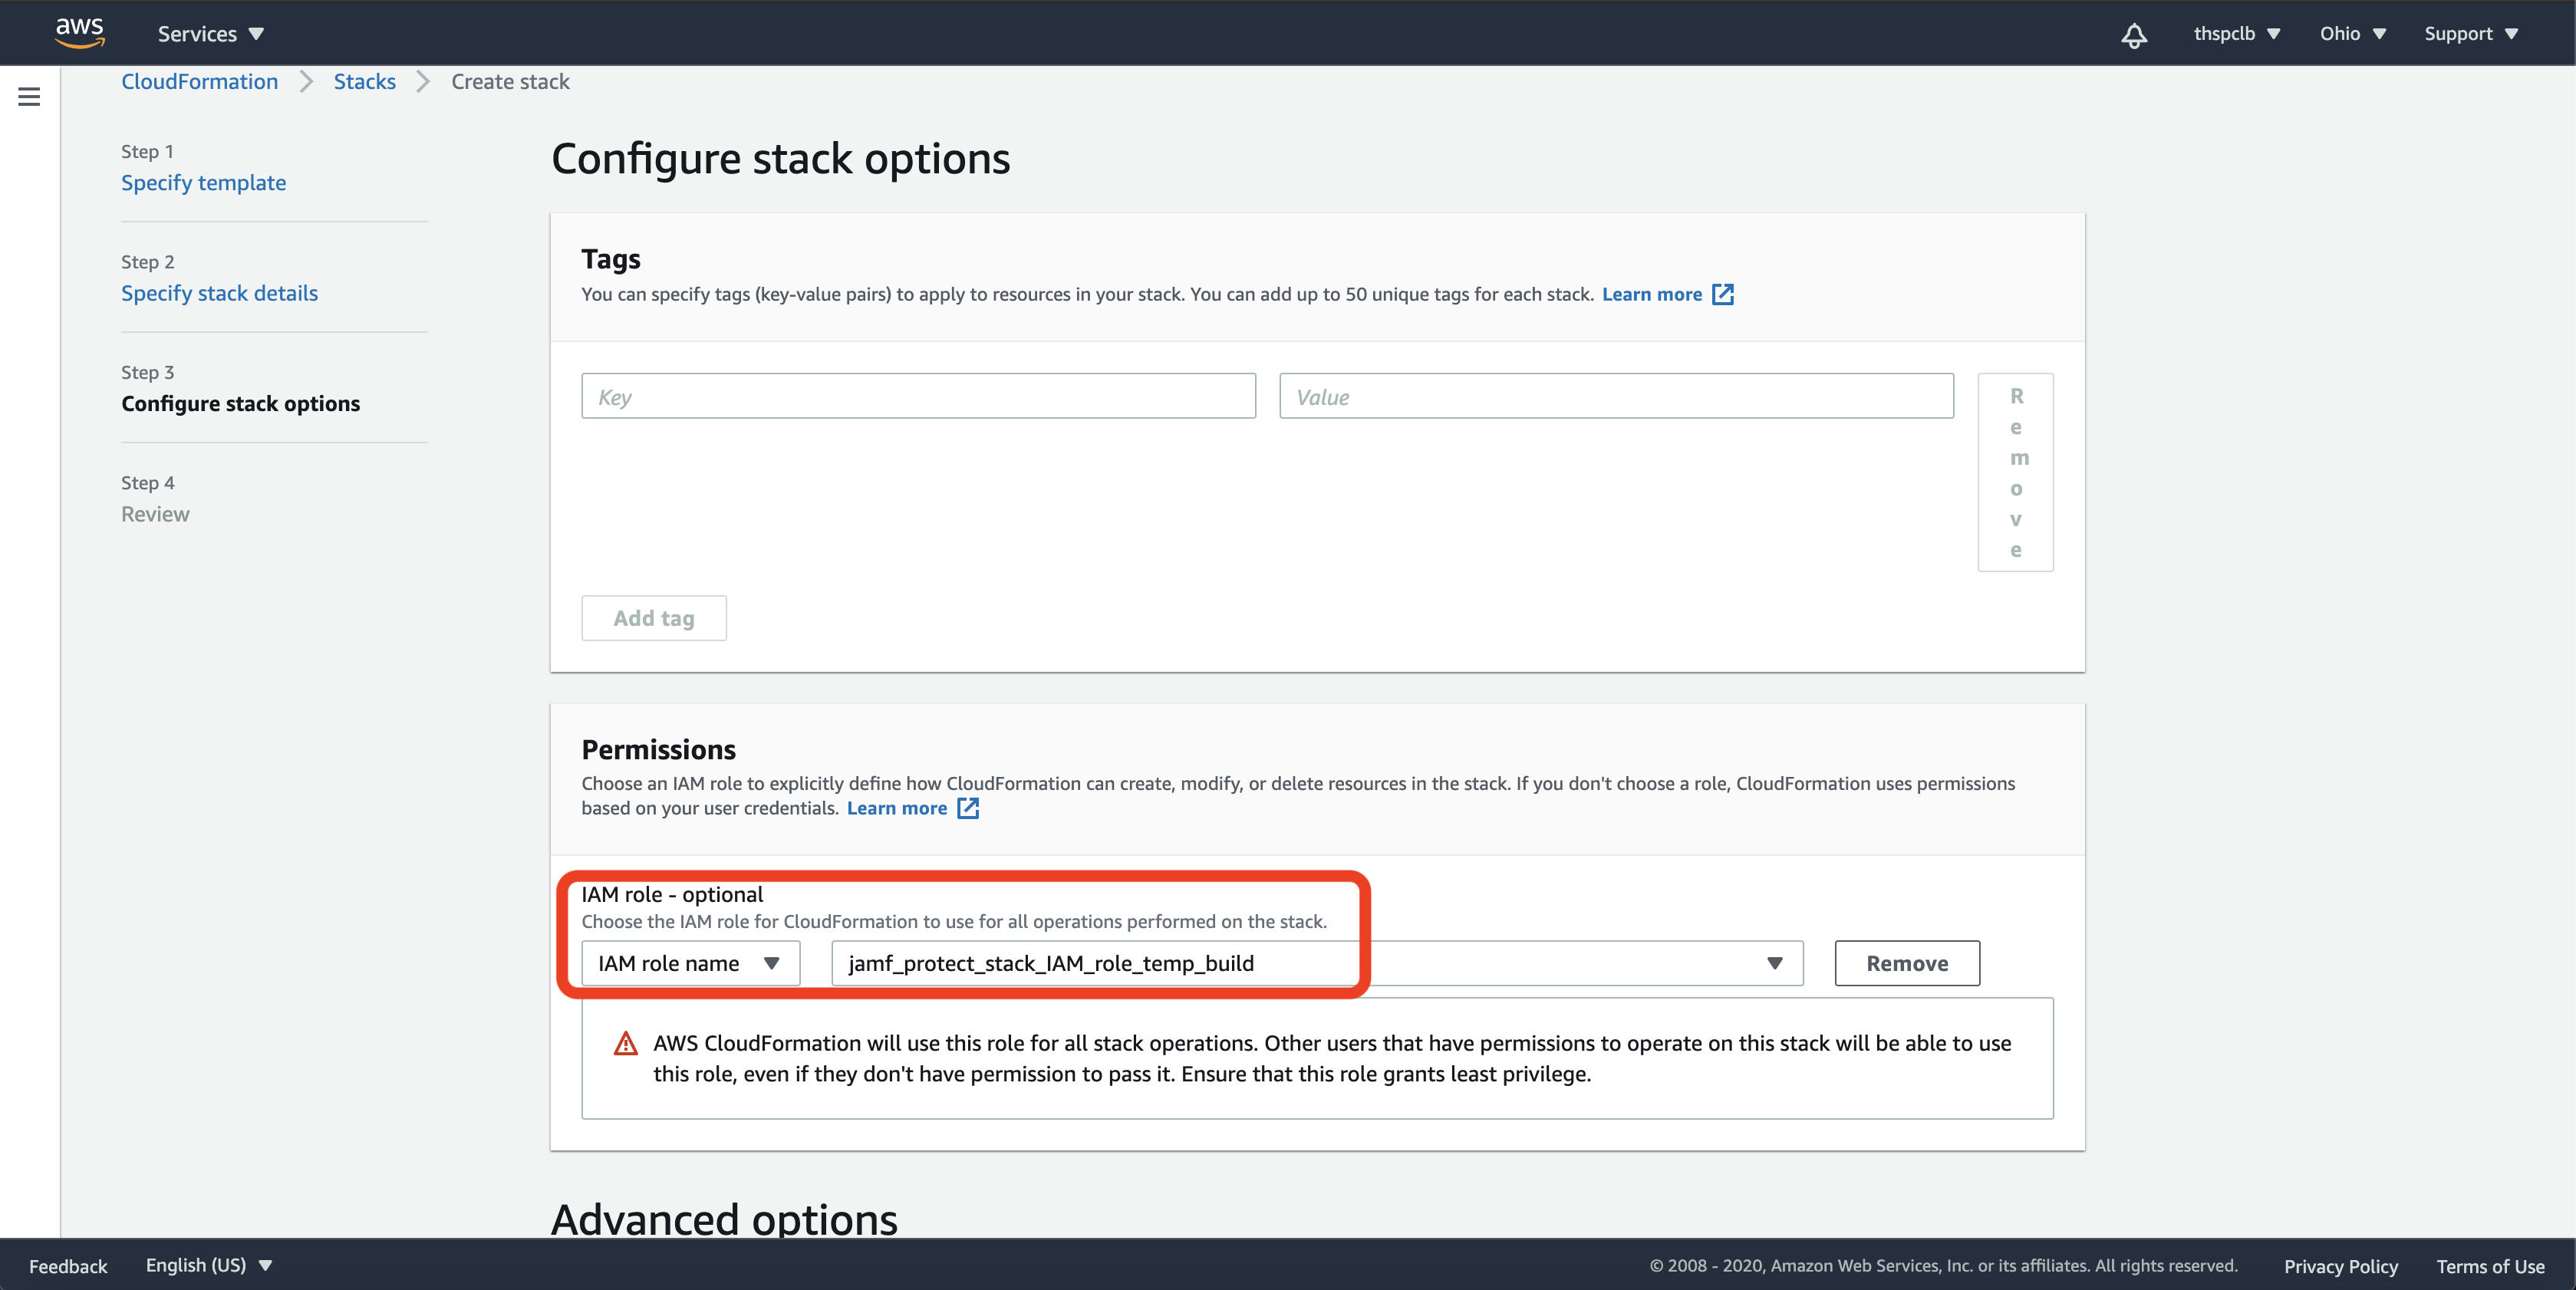Click the Tags section heading
Viewport: 2576px width, 1290px height.
click(611, 259)
